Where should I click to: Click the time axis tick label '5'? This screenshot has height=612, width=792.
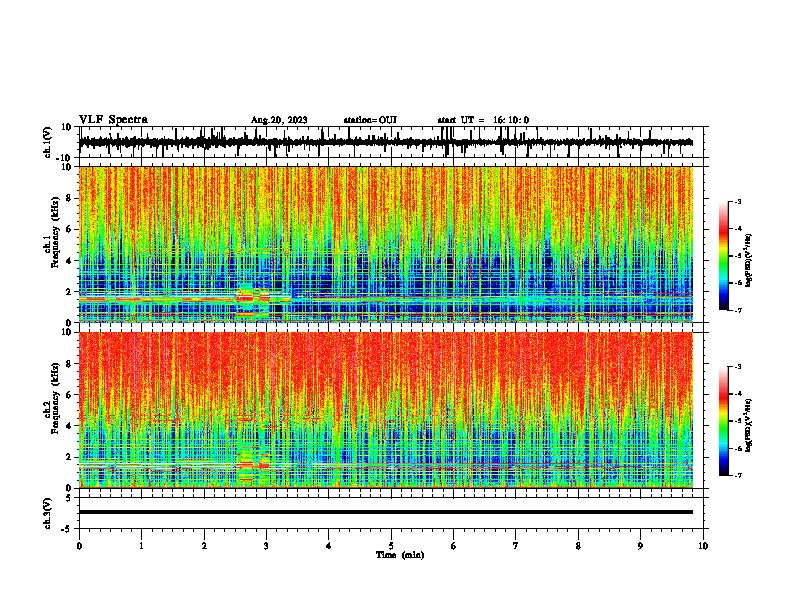click(x=391, y=546)
